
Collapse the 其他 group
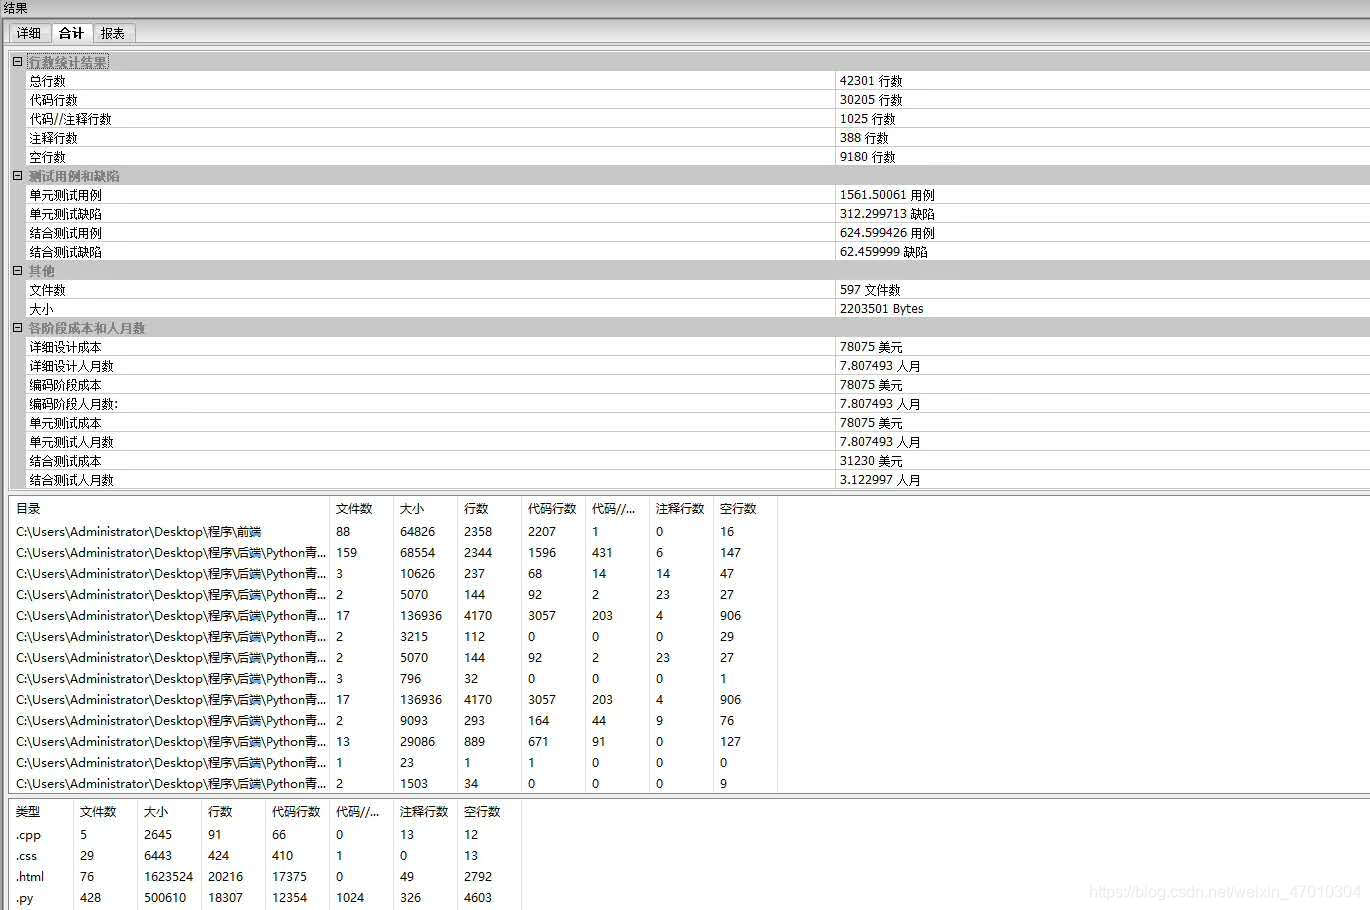[x=17, y=271]
